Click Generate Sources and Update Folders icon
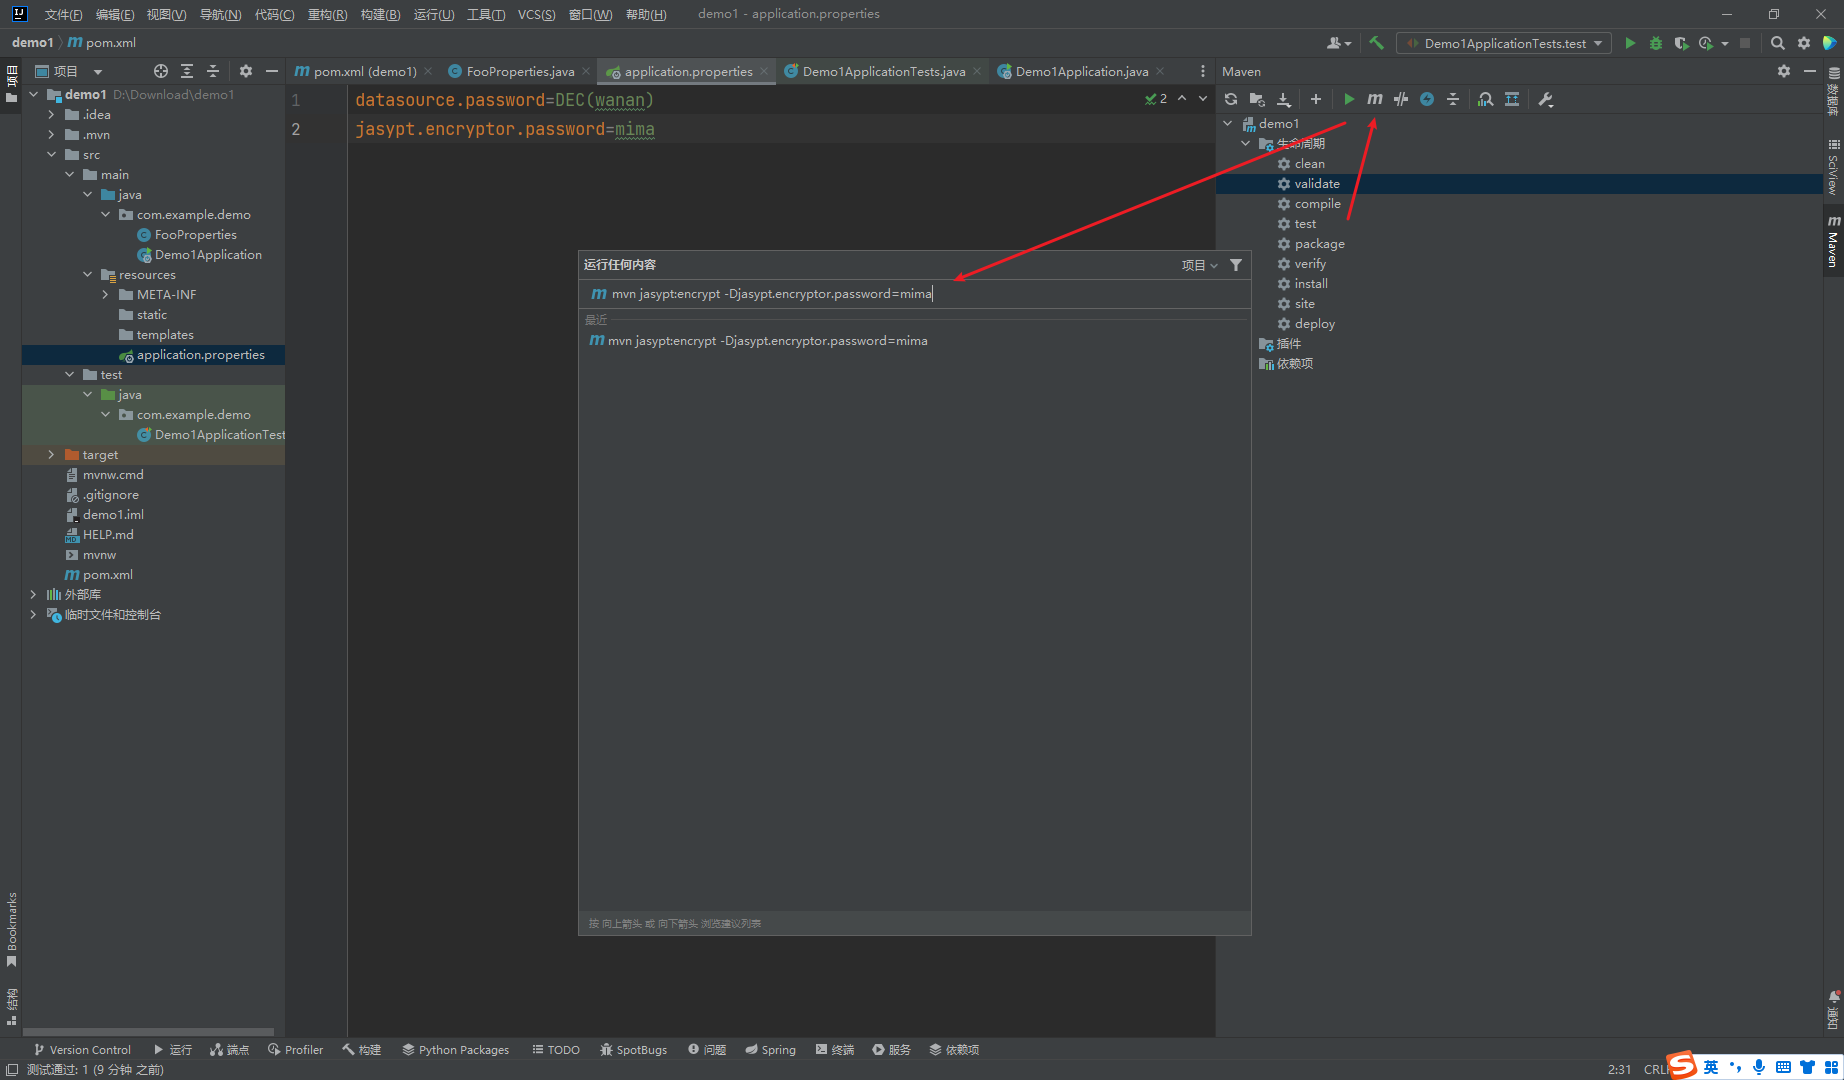Screen dimensions: 1844x1080 [x=1257, y=99]
